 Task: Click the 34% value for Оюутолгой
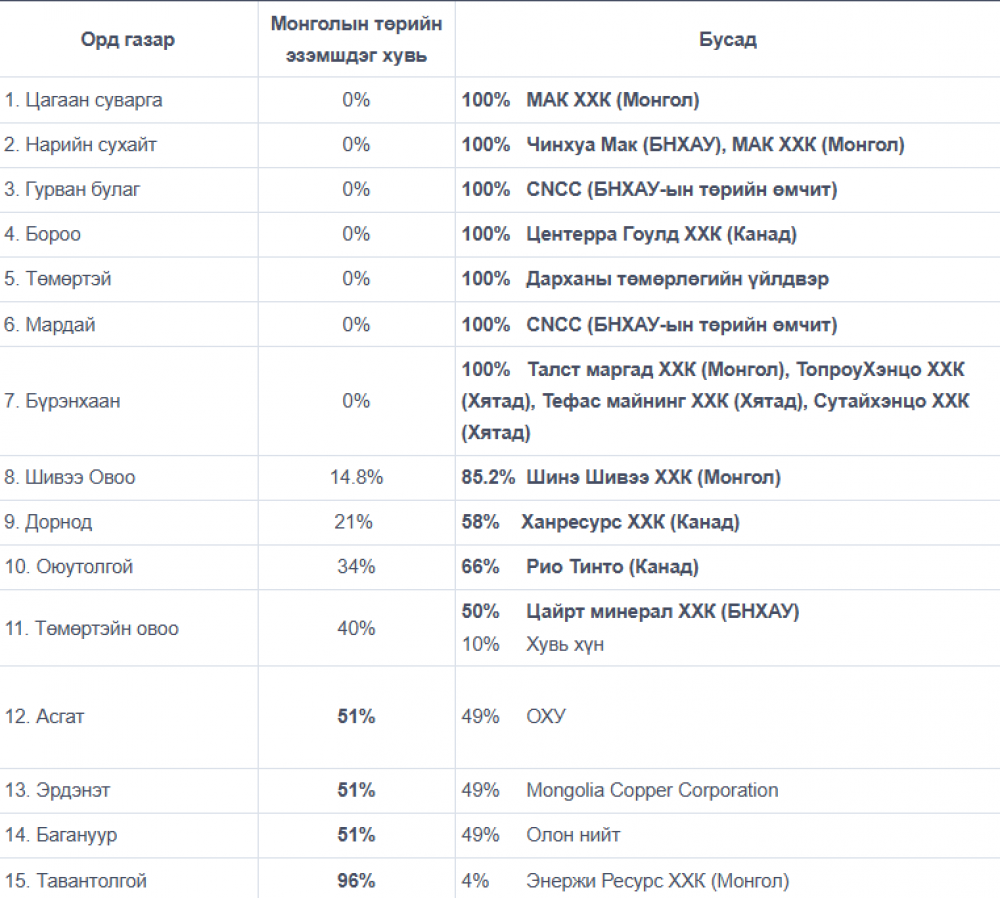click(356, 567)
